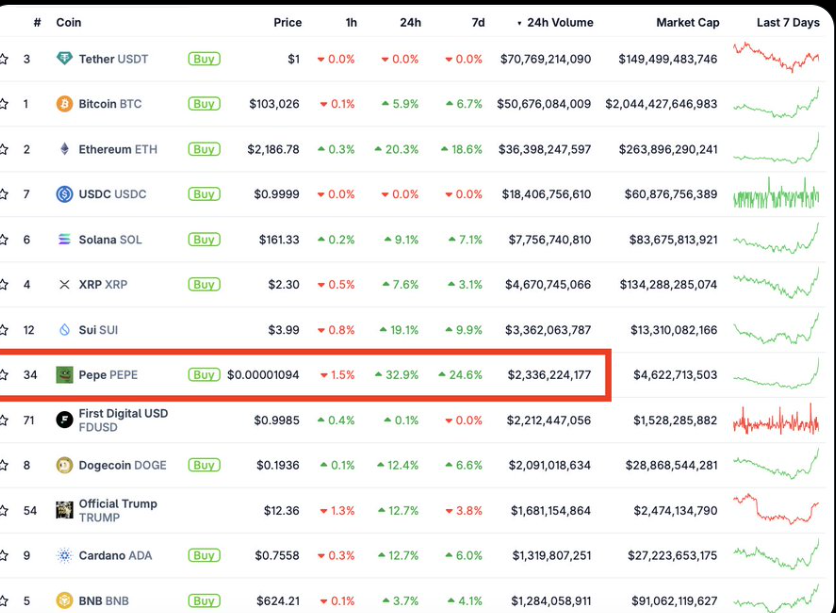Open Official Trump 7-day sparkline chart
Image resolution: width=836 pixels, height=613 pixels.
coord(776,509)
